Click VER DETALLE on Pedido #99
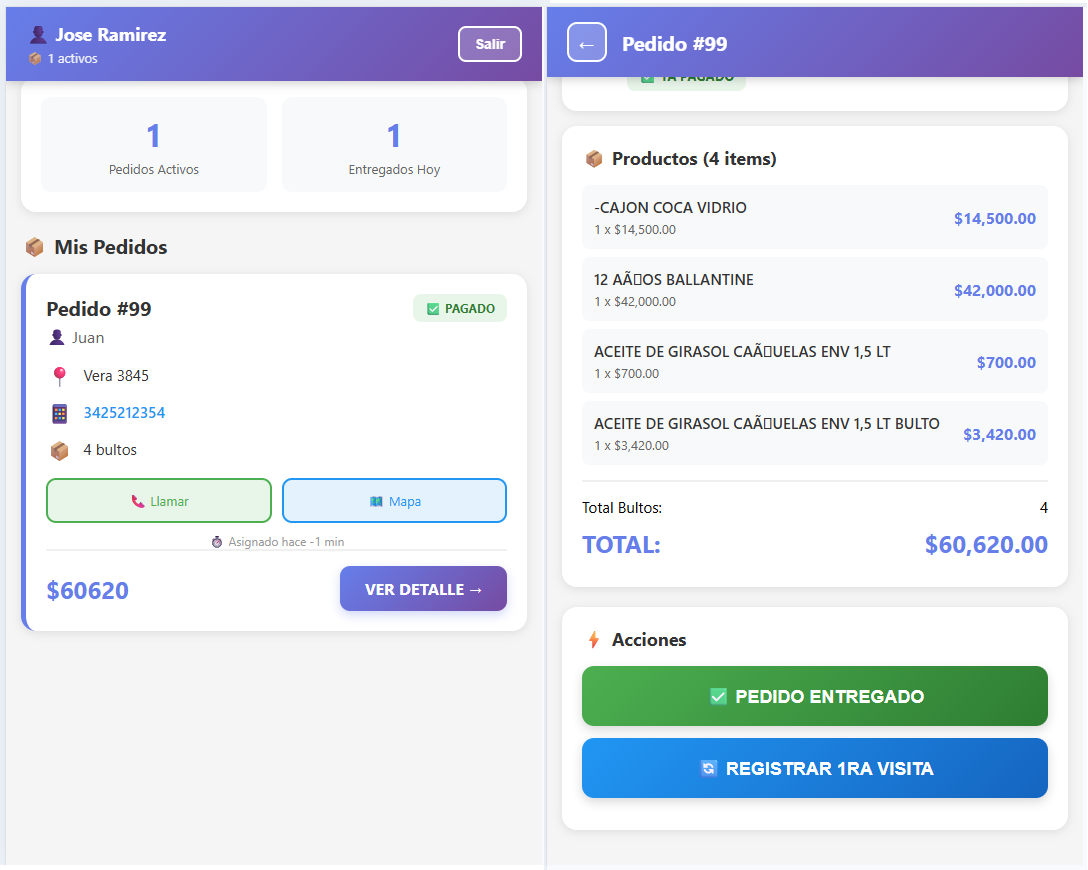The height and width of the screenshot is (870, 1088). click(423, 588)
